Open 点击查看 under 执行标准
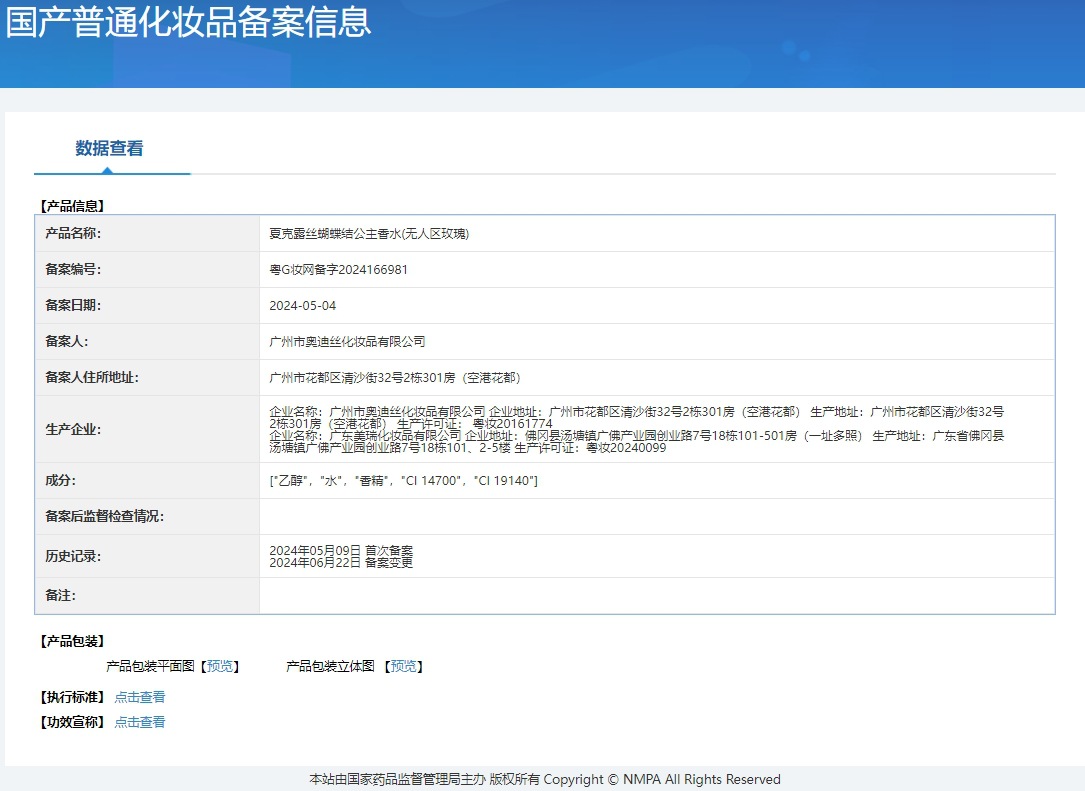Image resolution: width=1085 pixels, height=791 pixels. coord(139,696)
